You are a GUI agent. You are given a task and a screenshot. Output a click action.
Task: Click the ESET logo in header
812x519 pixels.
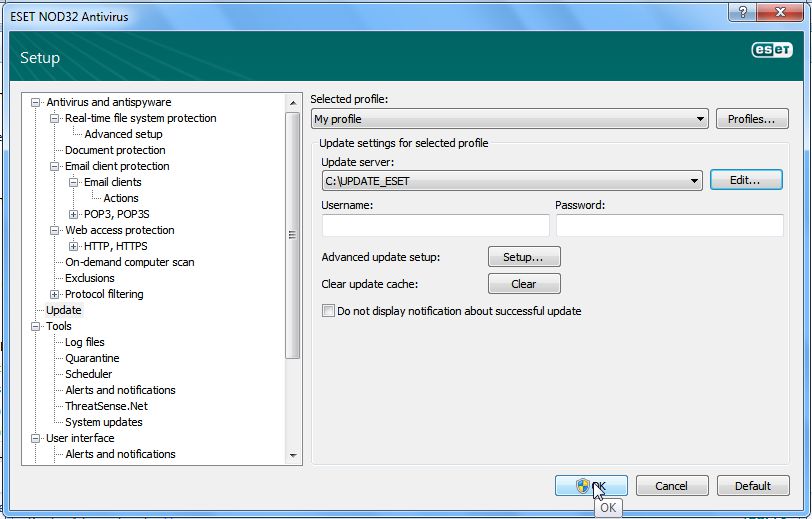[x=772, y=50]
